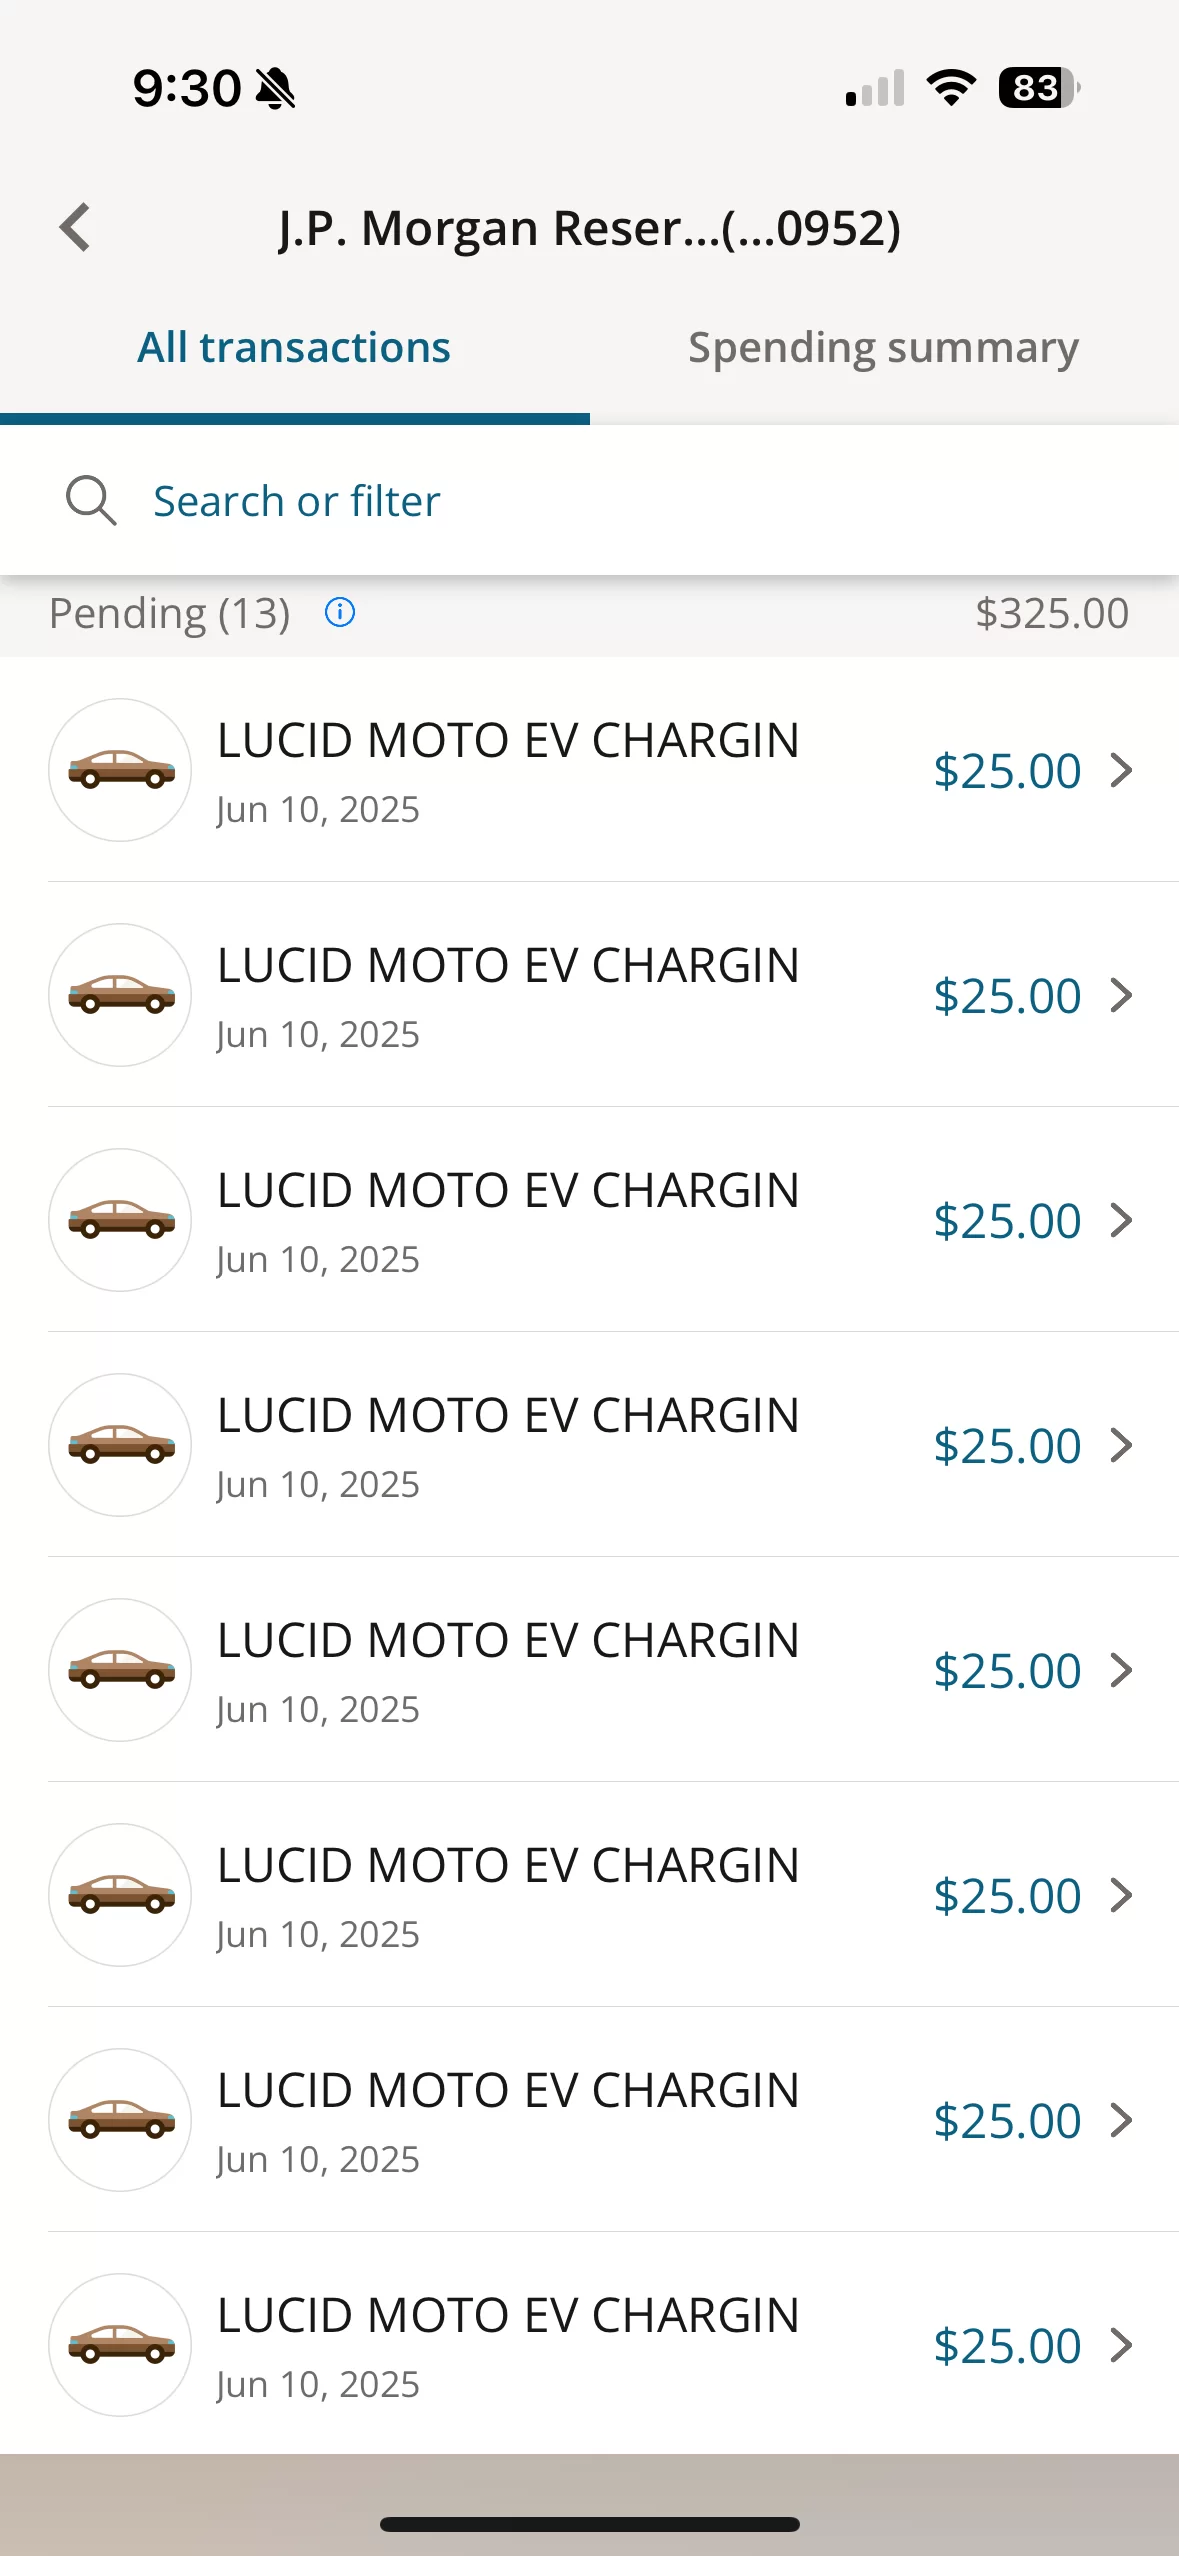Tap Wi-Fi icon in status bar

tap(951, 88)
